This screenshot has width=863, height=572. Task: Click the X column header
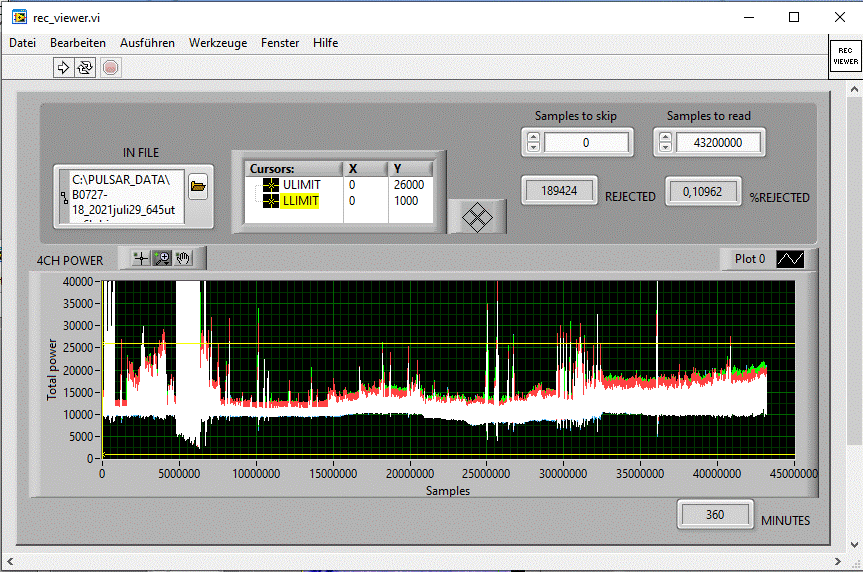tap(366, 168)
